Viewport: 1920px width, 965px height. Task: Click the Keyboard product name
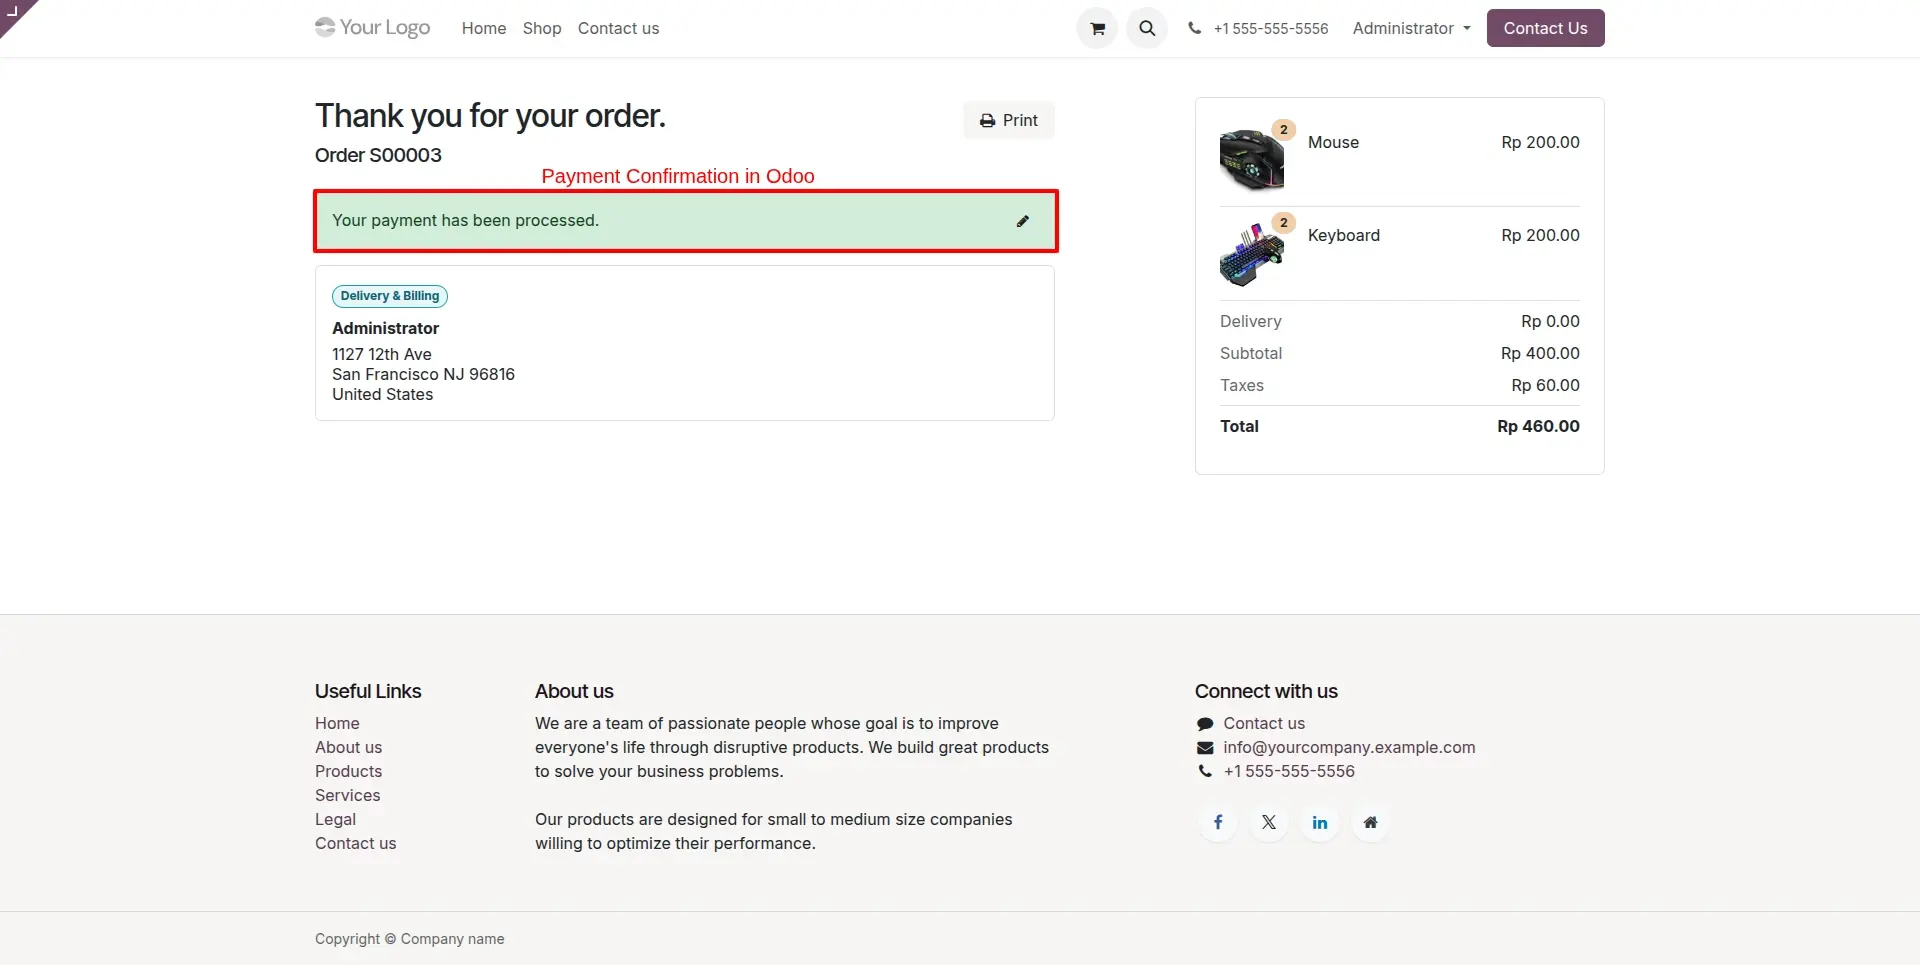point(1343,235)
